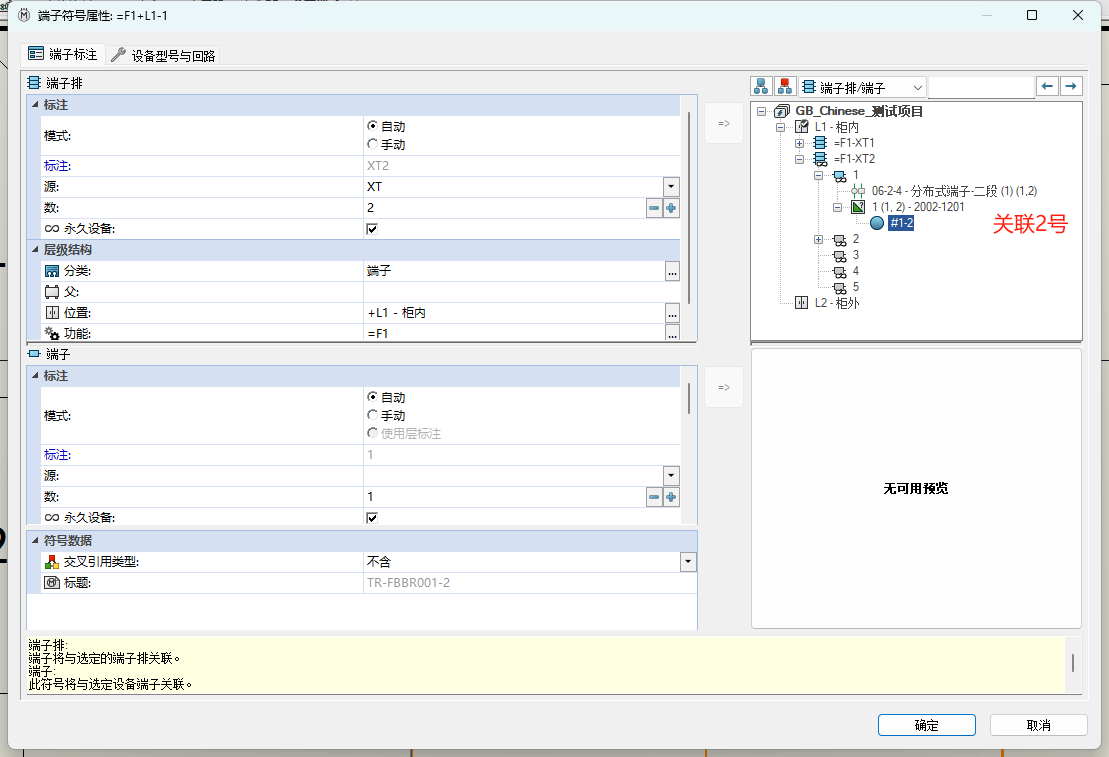Collapse the =F1-XT2 tree node
The height and width of the screenshot is (757, 1109).
coord(799,158)
